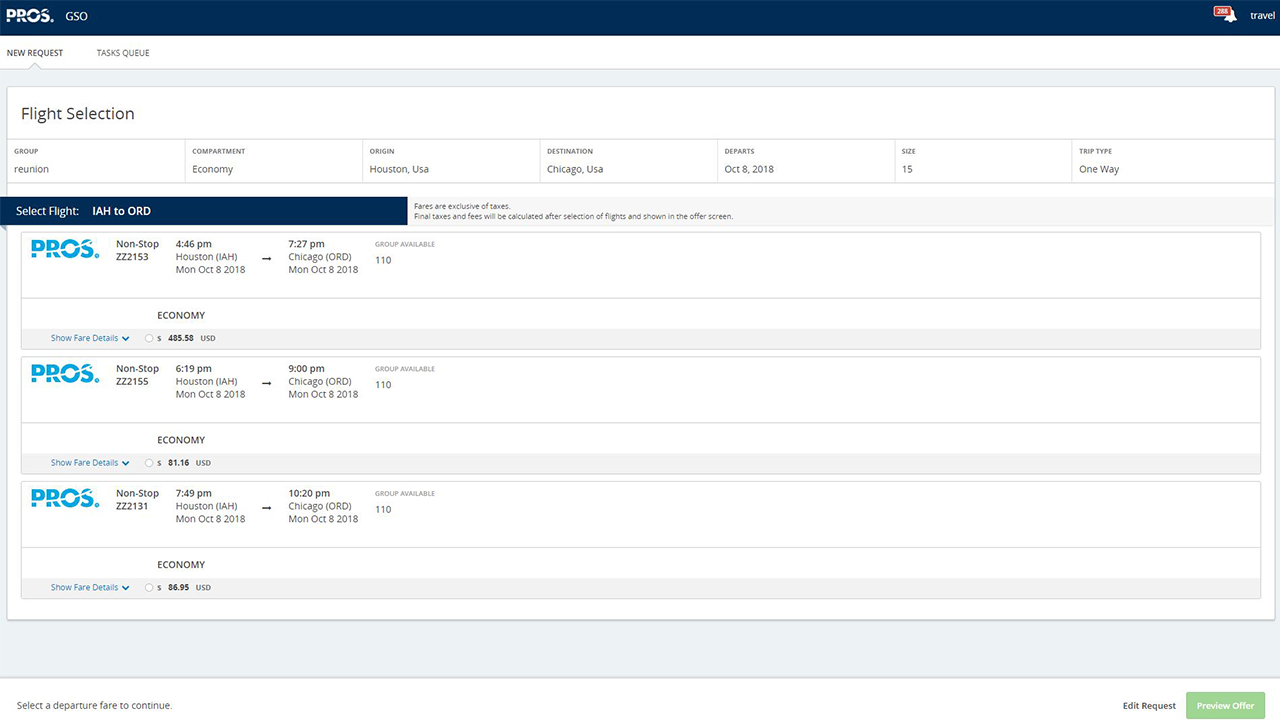The image size is (1280, 720).
Task: Expand Show Fare Details for flight ZZ2131
Action: [90, 588]
